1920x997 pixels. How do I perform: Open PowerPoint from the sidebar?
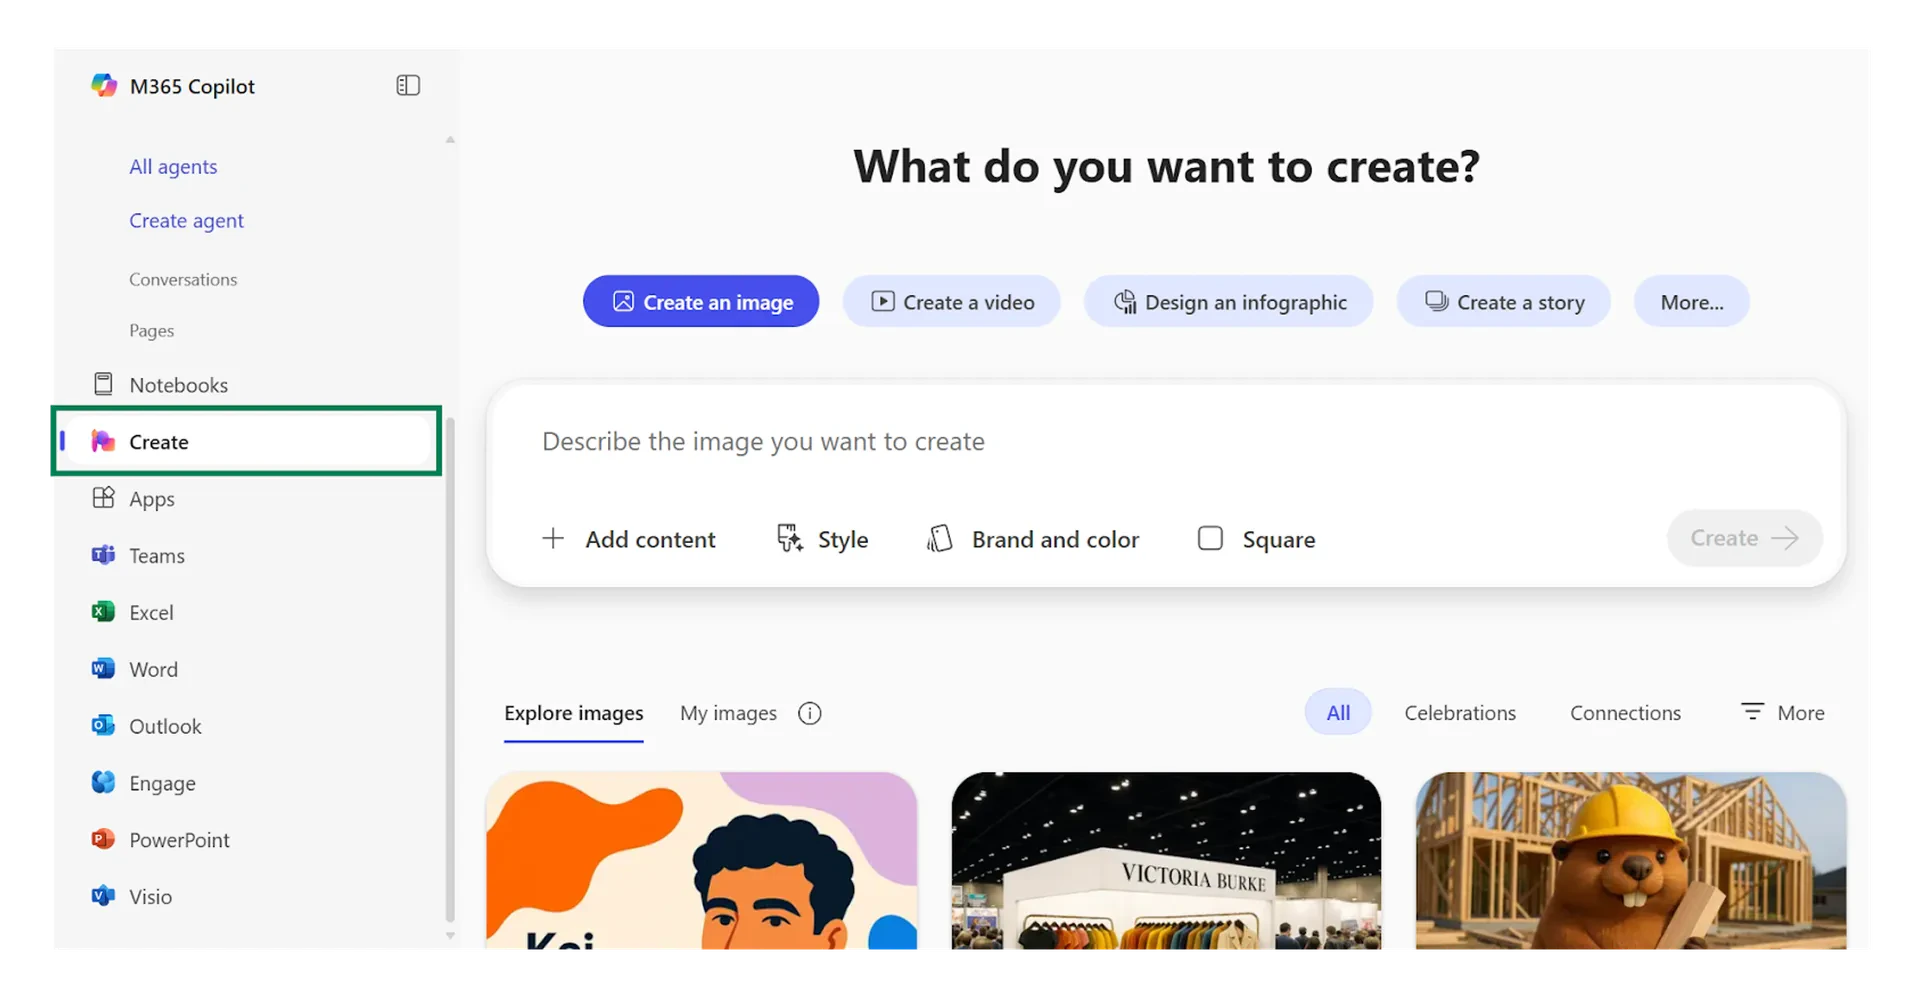click(179, 839)
